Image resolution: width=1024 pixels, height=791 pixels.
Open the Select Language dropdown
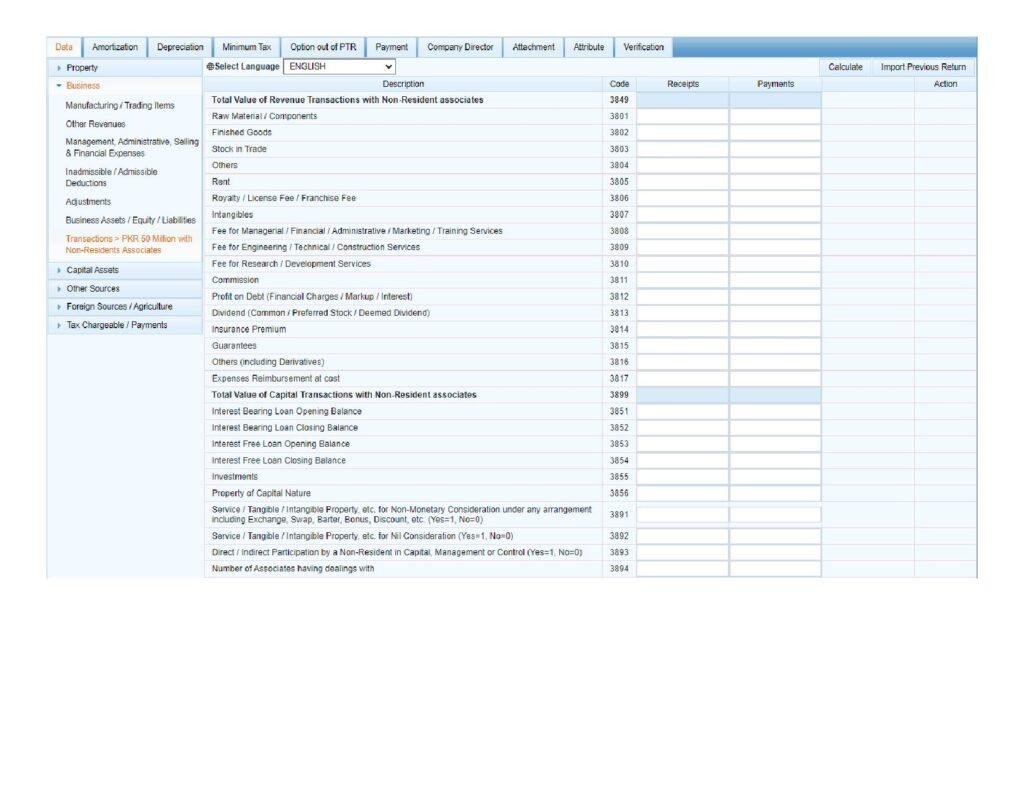[340, 67]
